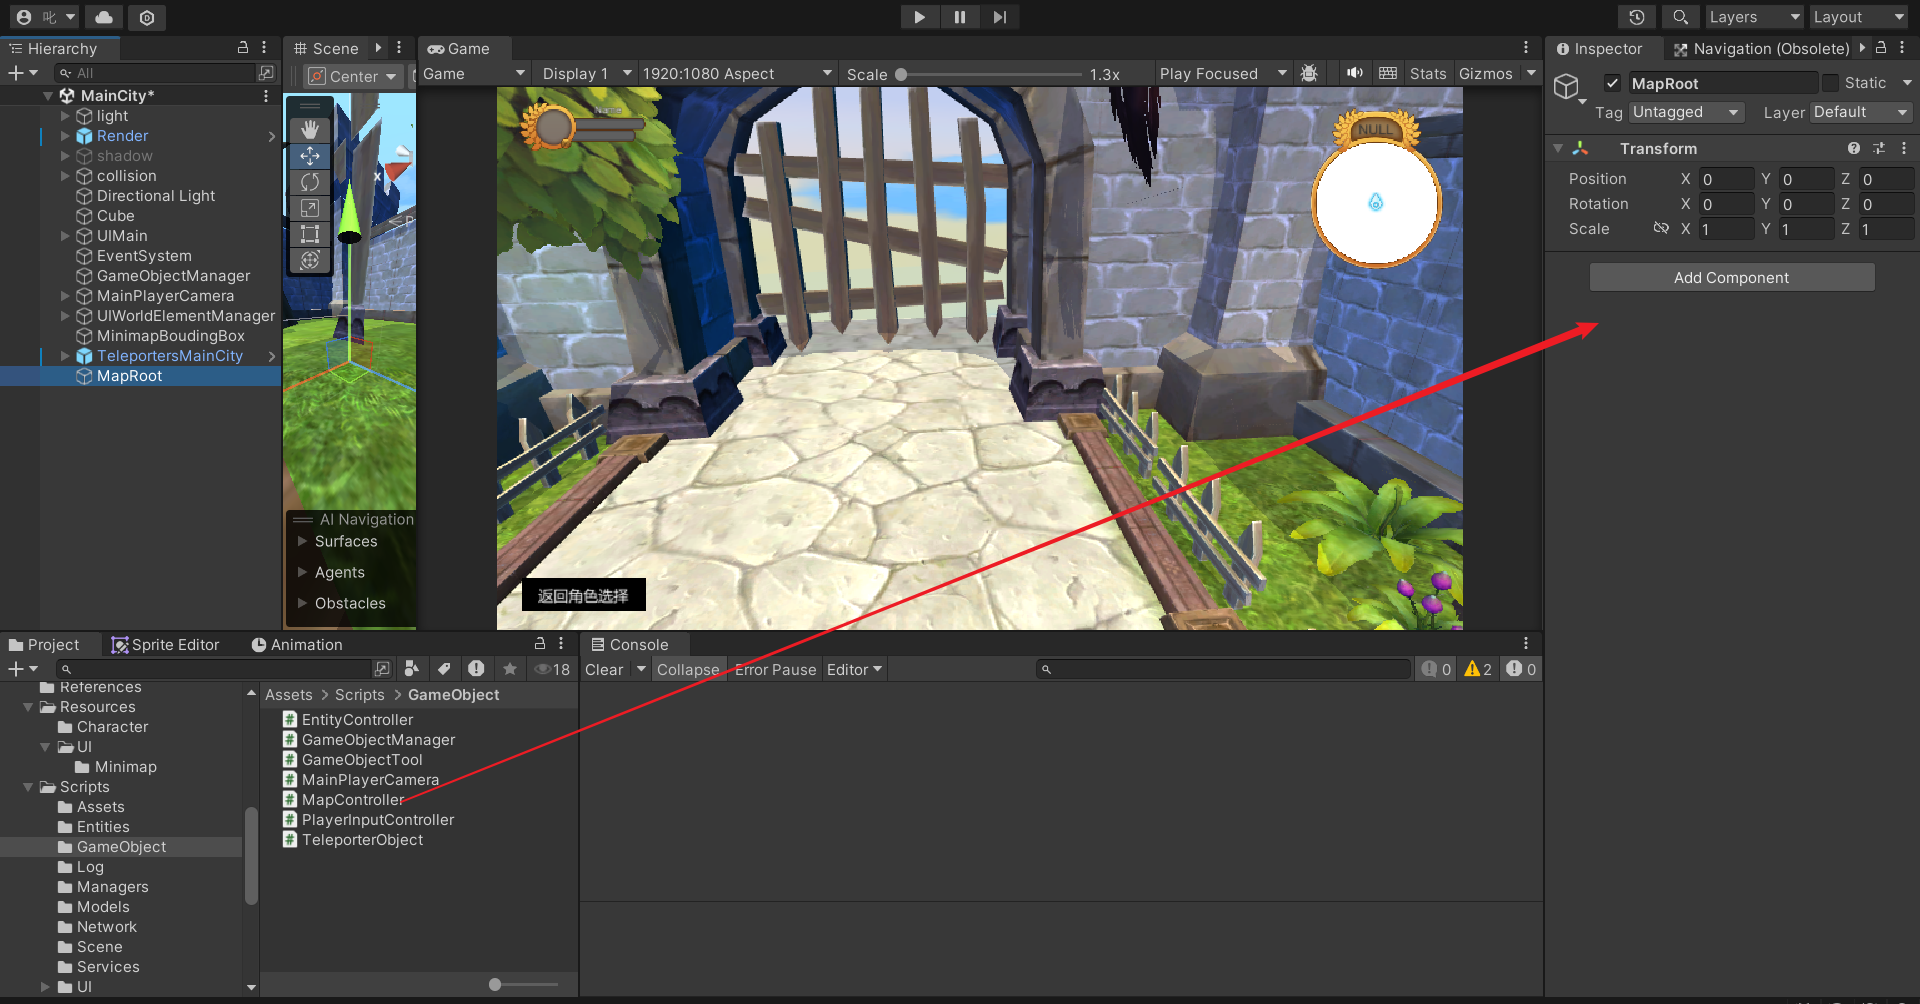Image resolution: width=1920 pixels, height=1004 pixels.
Task: Open the Navigation (Obsolete) tab
Action: point(1762,49)
